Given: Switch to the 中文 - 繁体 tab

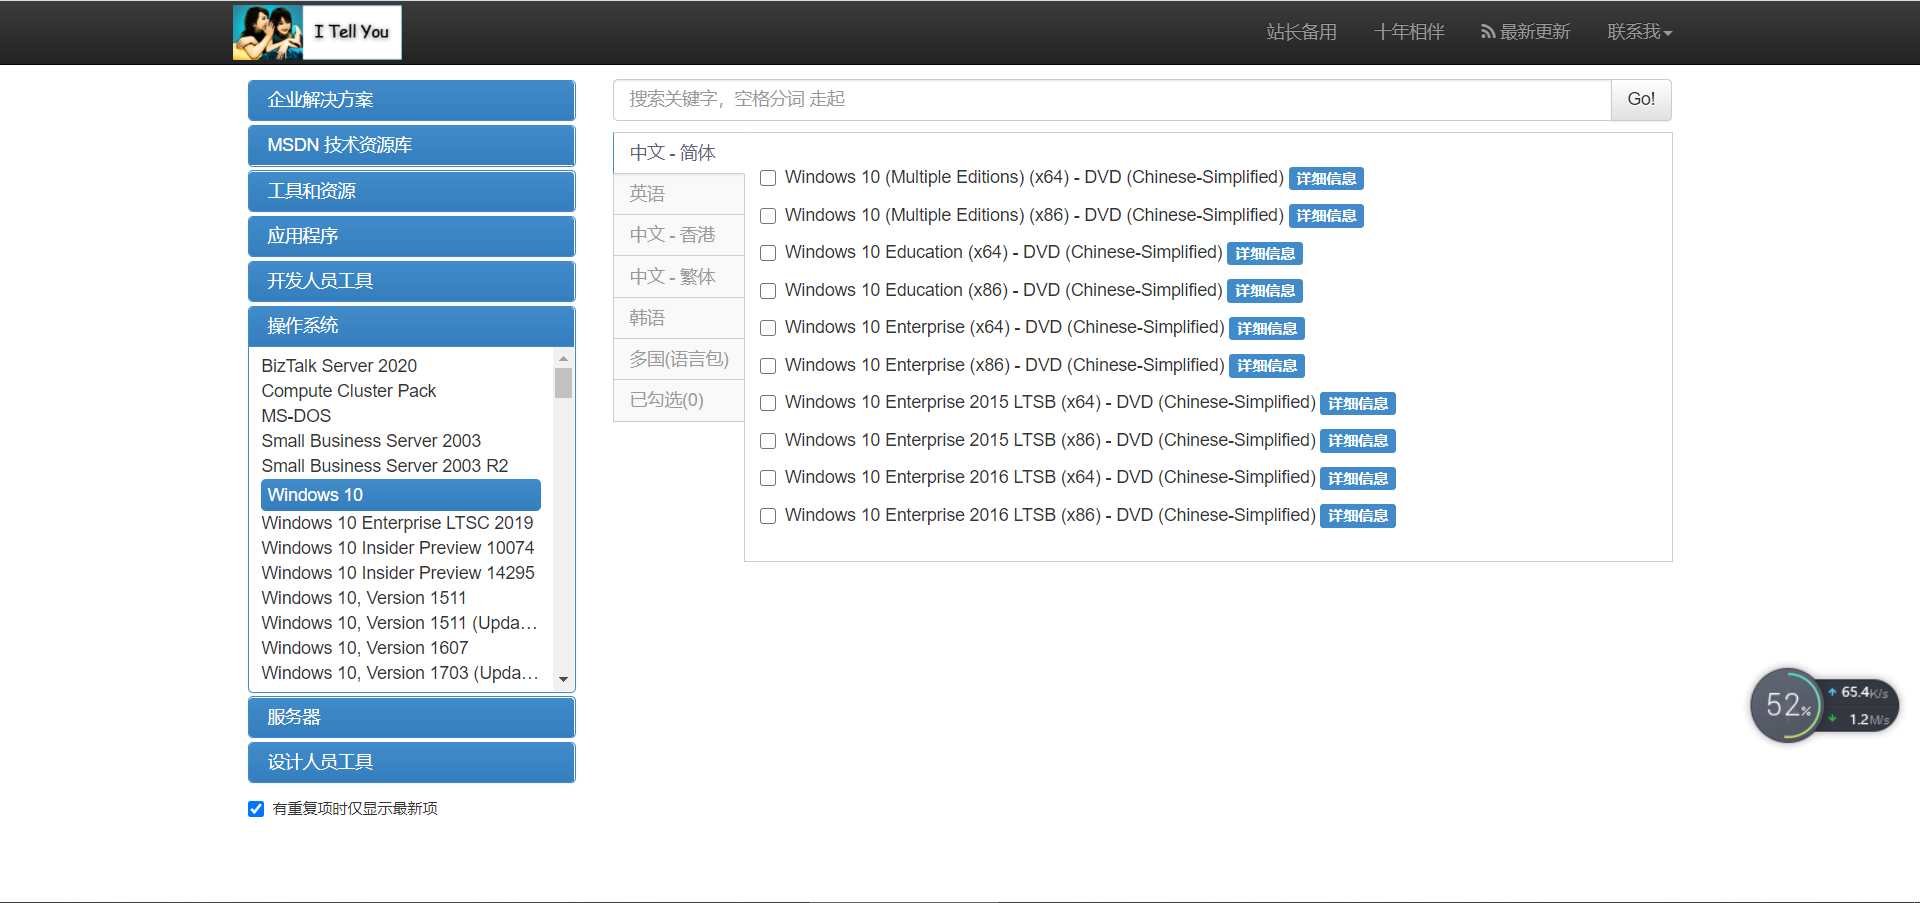Looking at the screenshot, I should [x=679, y=277].
